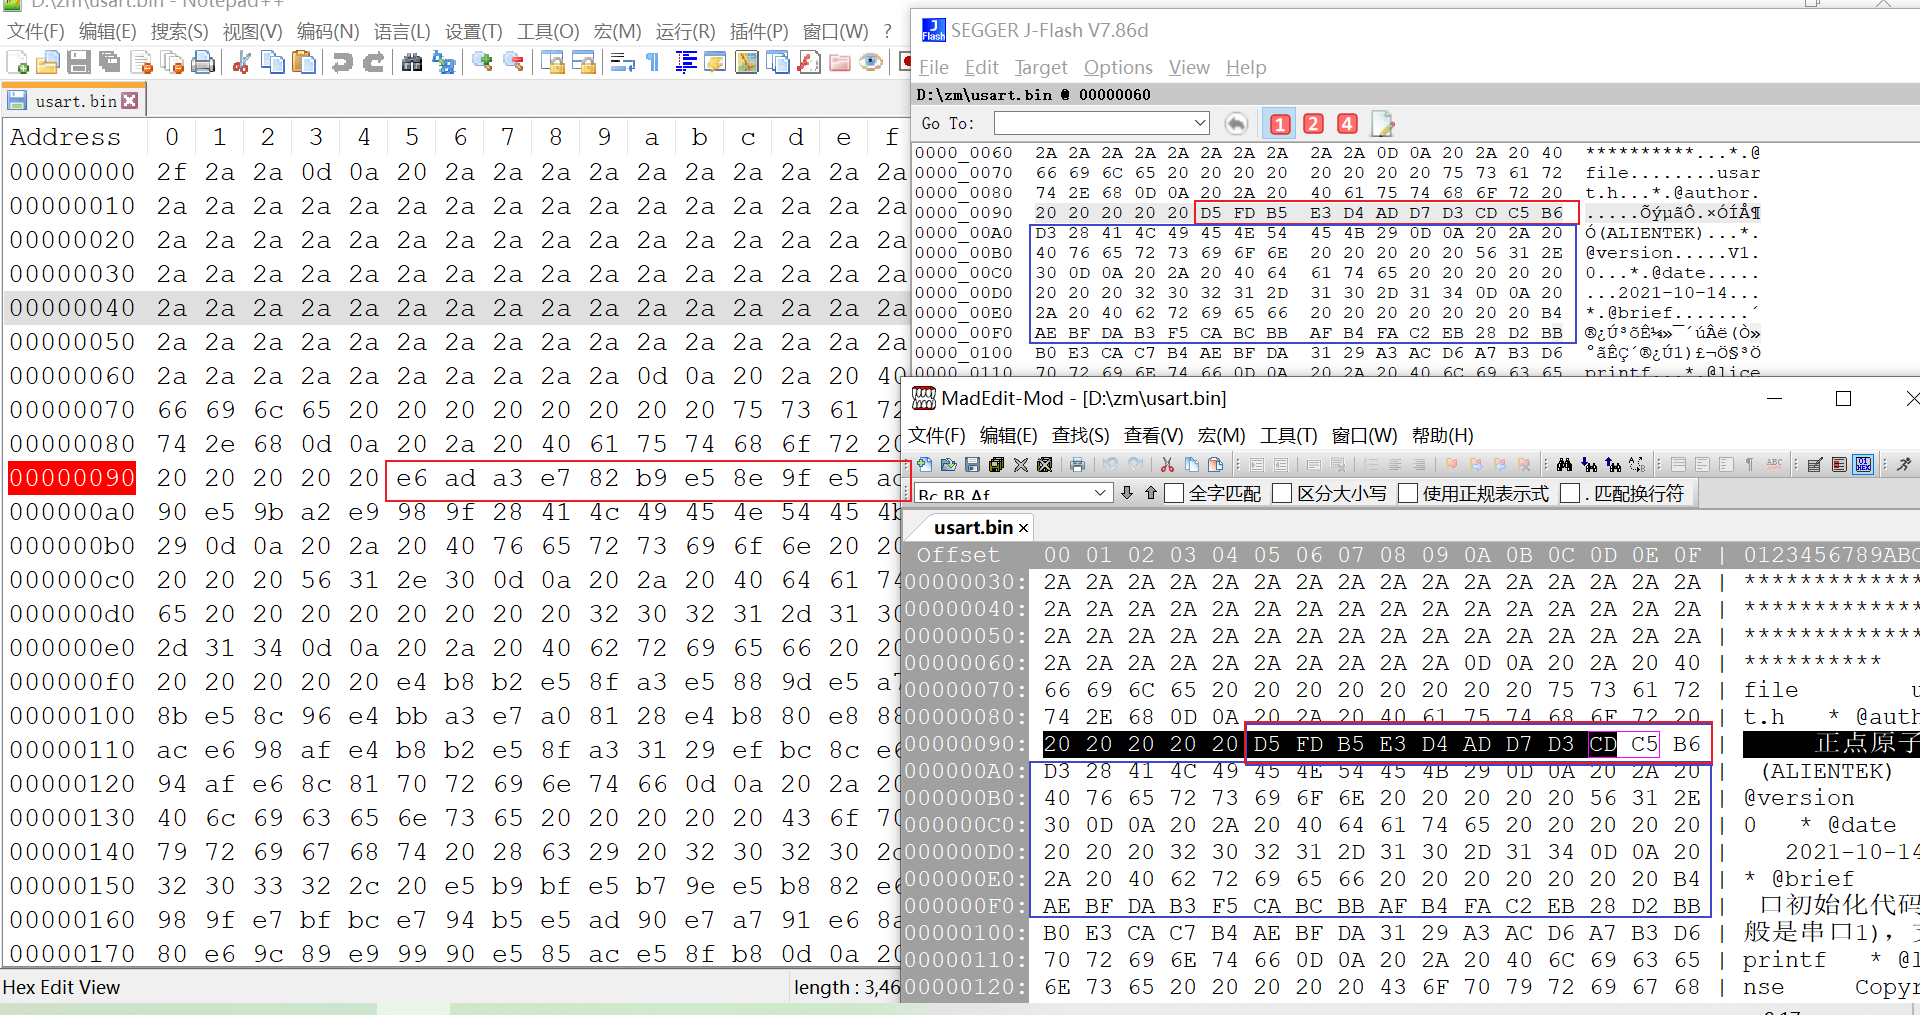Screen dimensions: 1920x1015
Task: Close usart.bin tab in MadEdit
Action: pyautogui.click(x=1023, y=528)
